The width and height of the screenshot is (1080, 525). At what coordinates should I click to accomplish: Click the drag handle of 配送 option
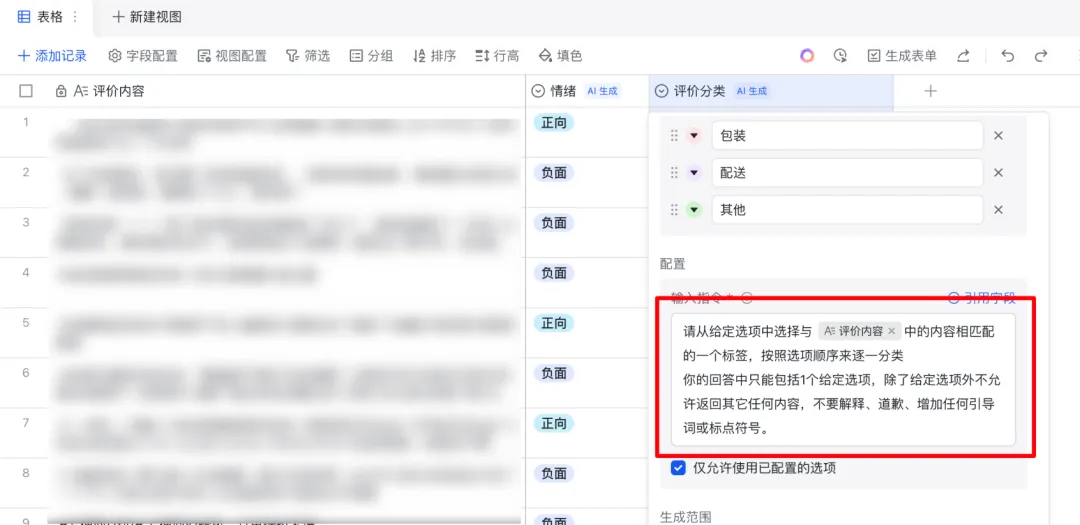pyautogui.click(x=674, y=173)
